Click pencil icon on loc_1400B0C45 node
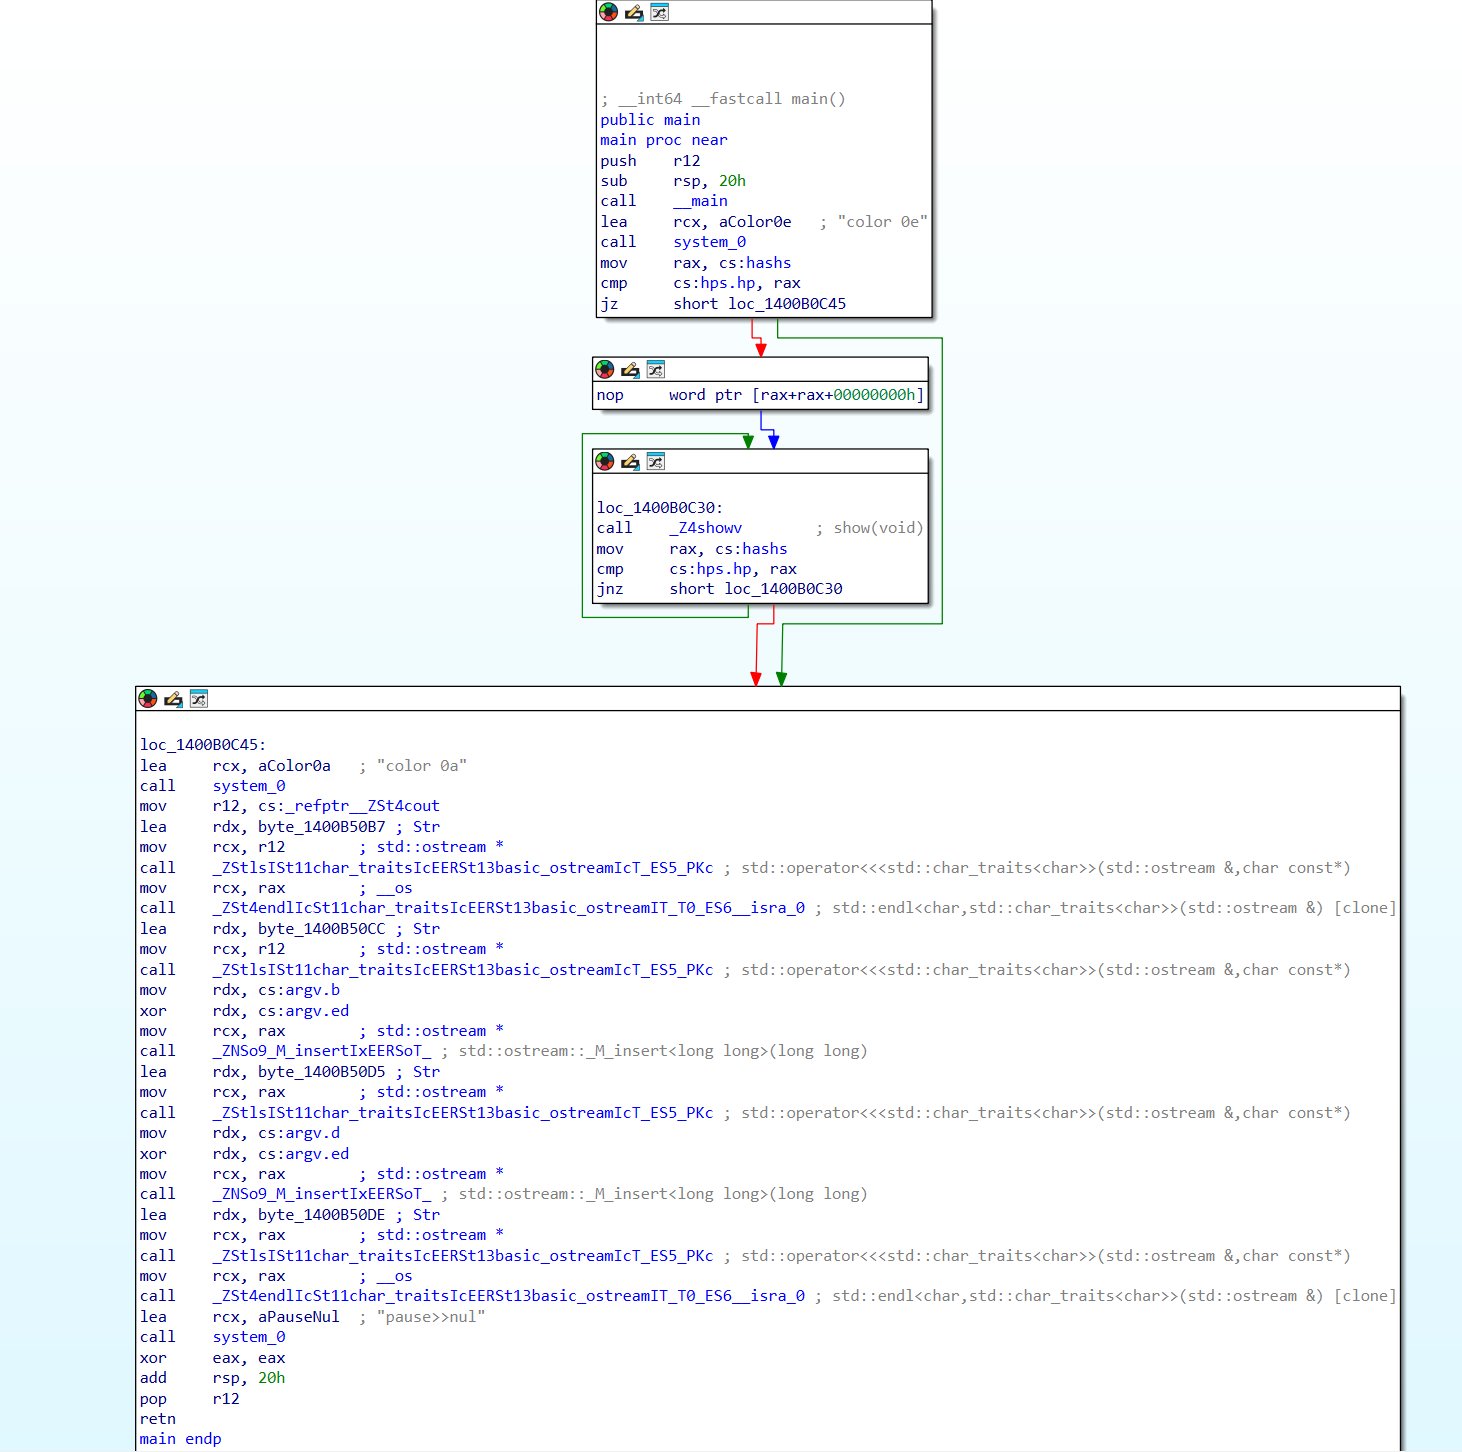The height and width of the screenshot is (1452, 1462). [x=173, y=698]
